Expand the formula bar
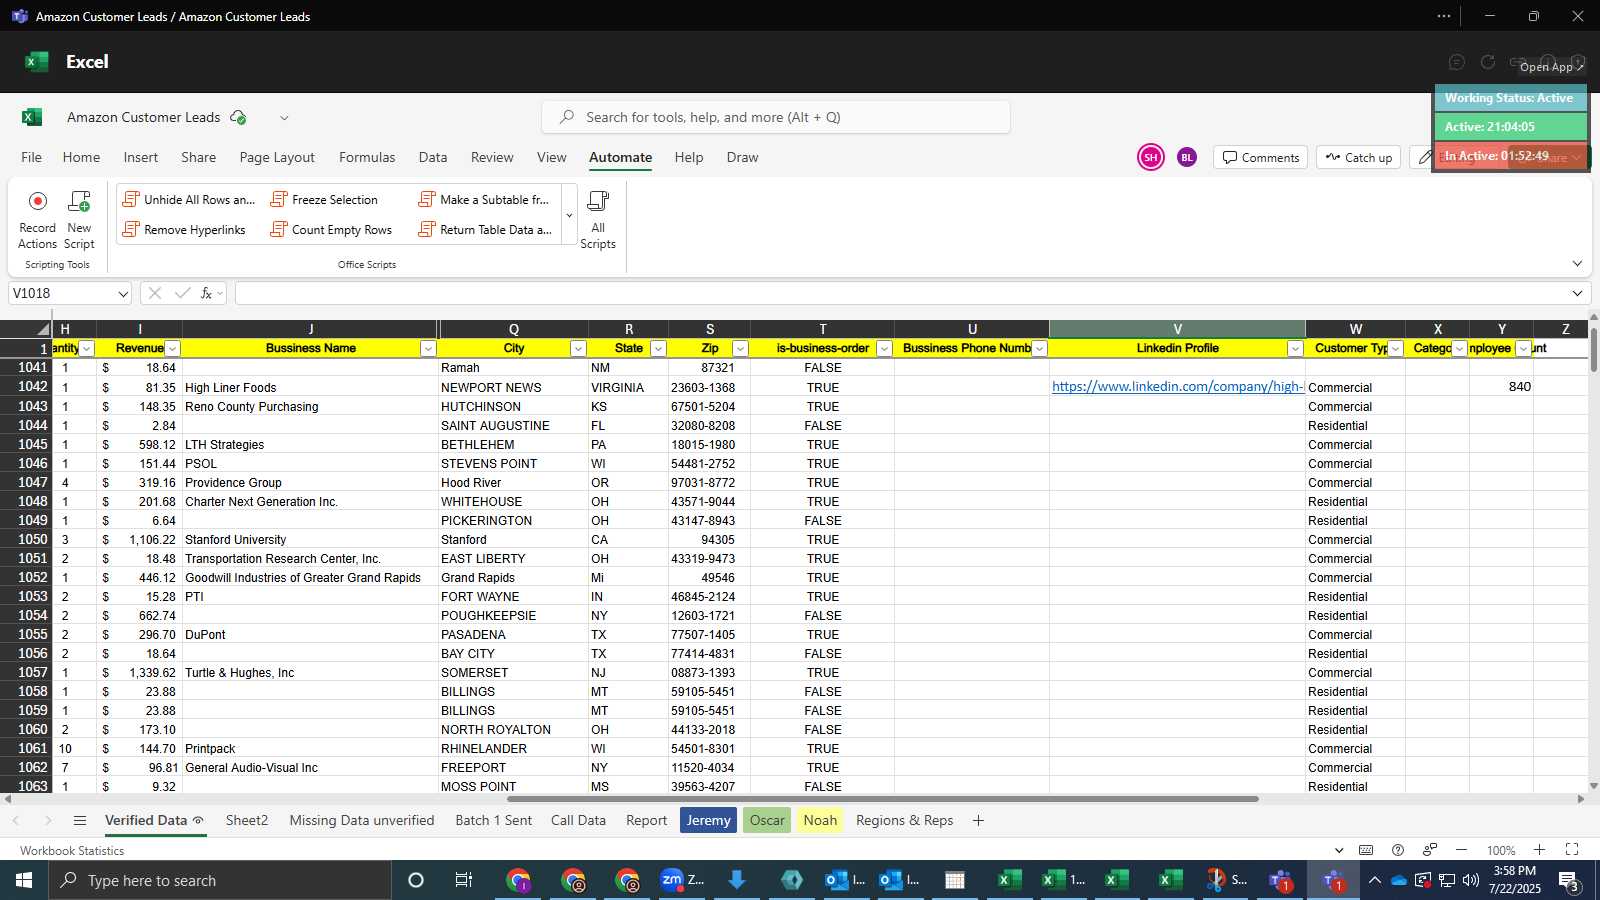This screenshot has height=900, width=1600. (x=1577, y=293)
